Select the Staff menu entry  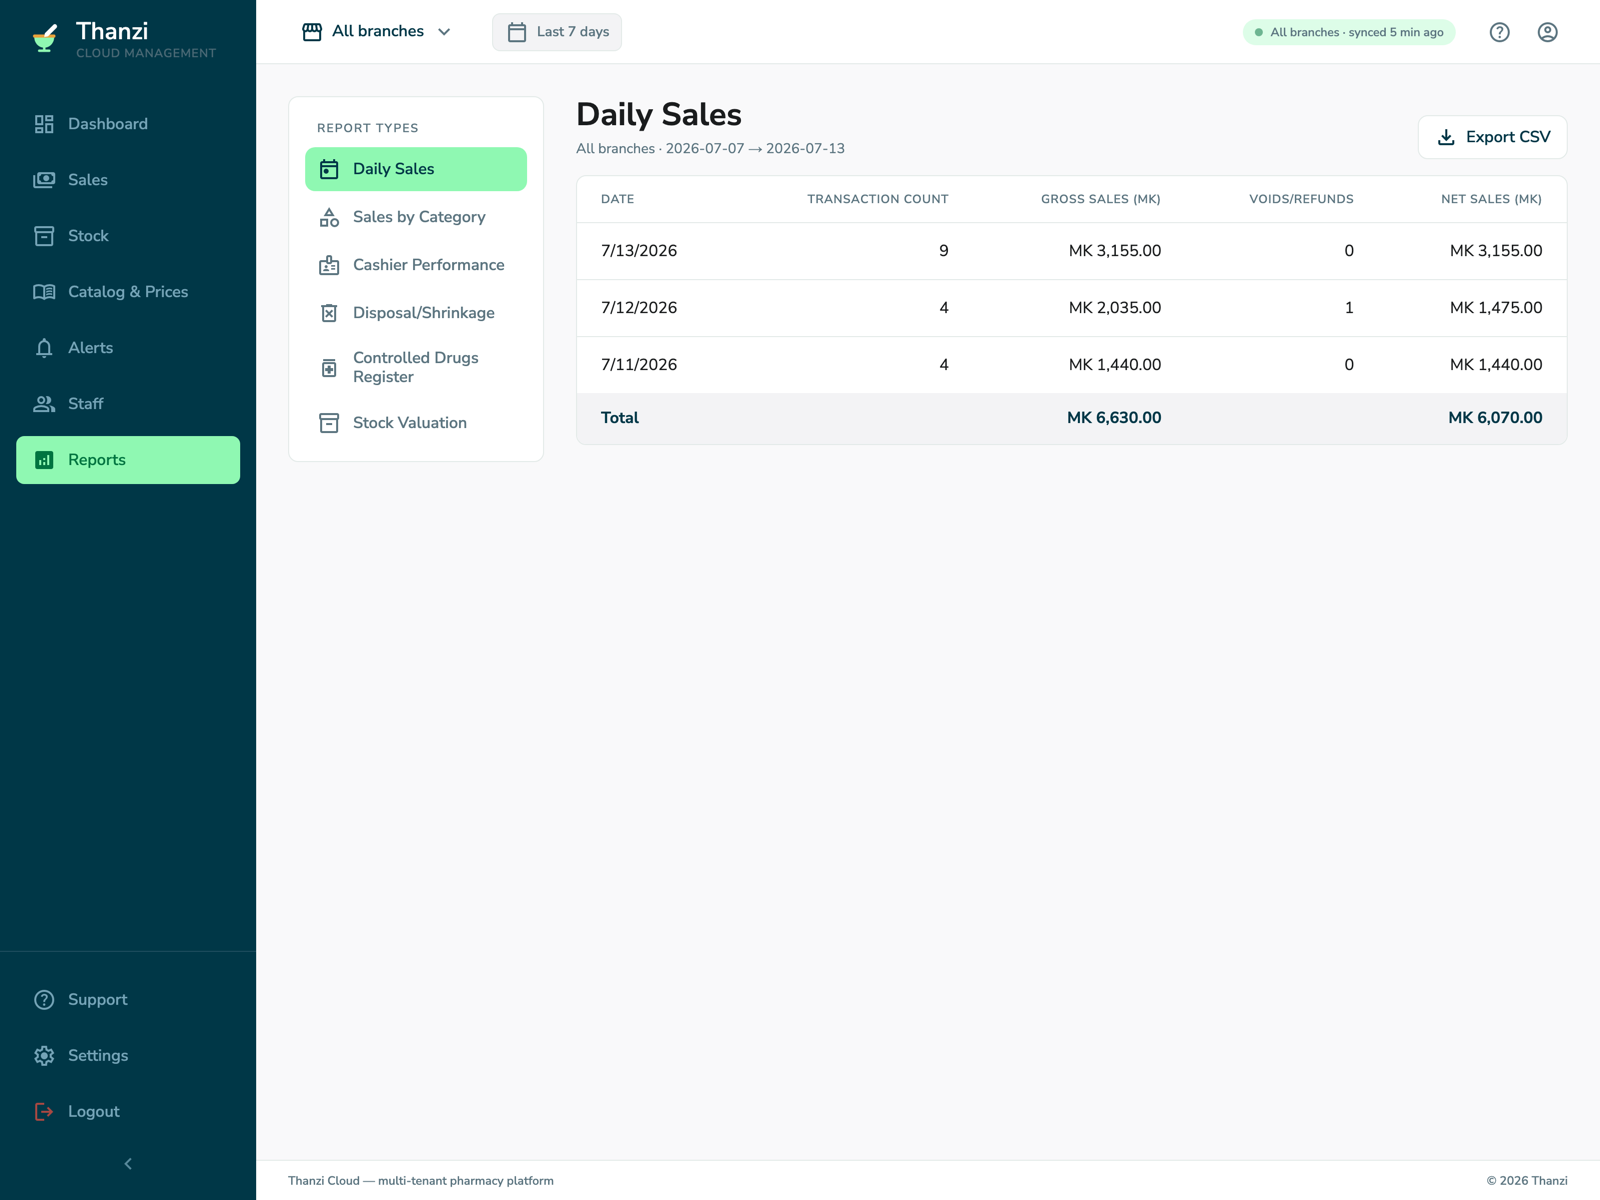click(x=128, y=404)
